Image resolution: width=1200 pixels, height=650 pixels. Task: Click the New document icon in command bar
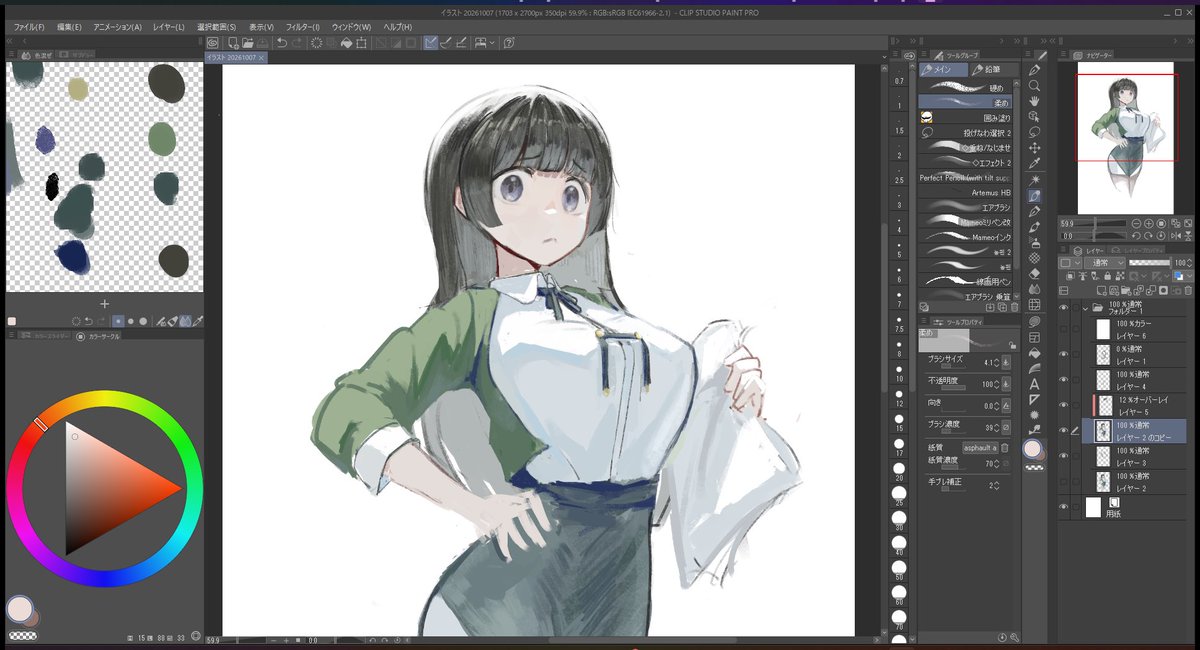[x=232, y=43]
